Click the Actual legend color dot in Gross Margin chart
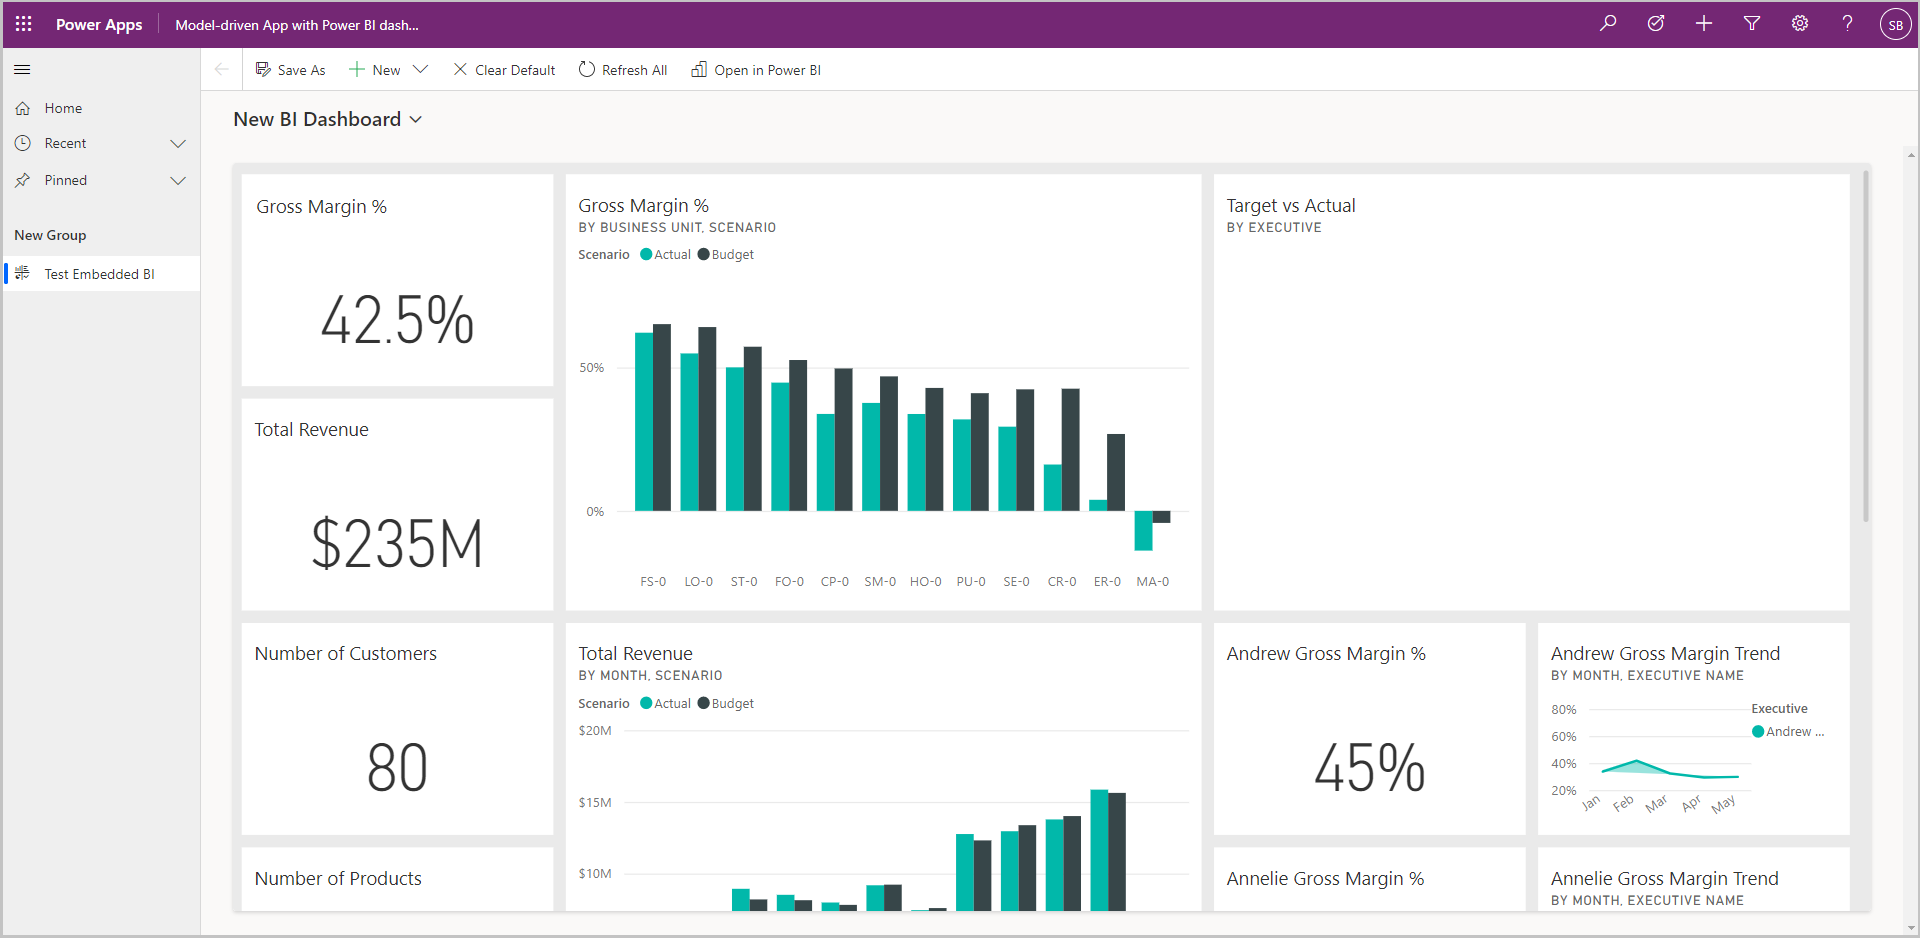The height and width of the screenshot is (938, 1920). 646,254
